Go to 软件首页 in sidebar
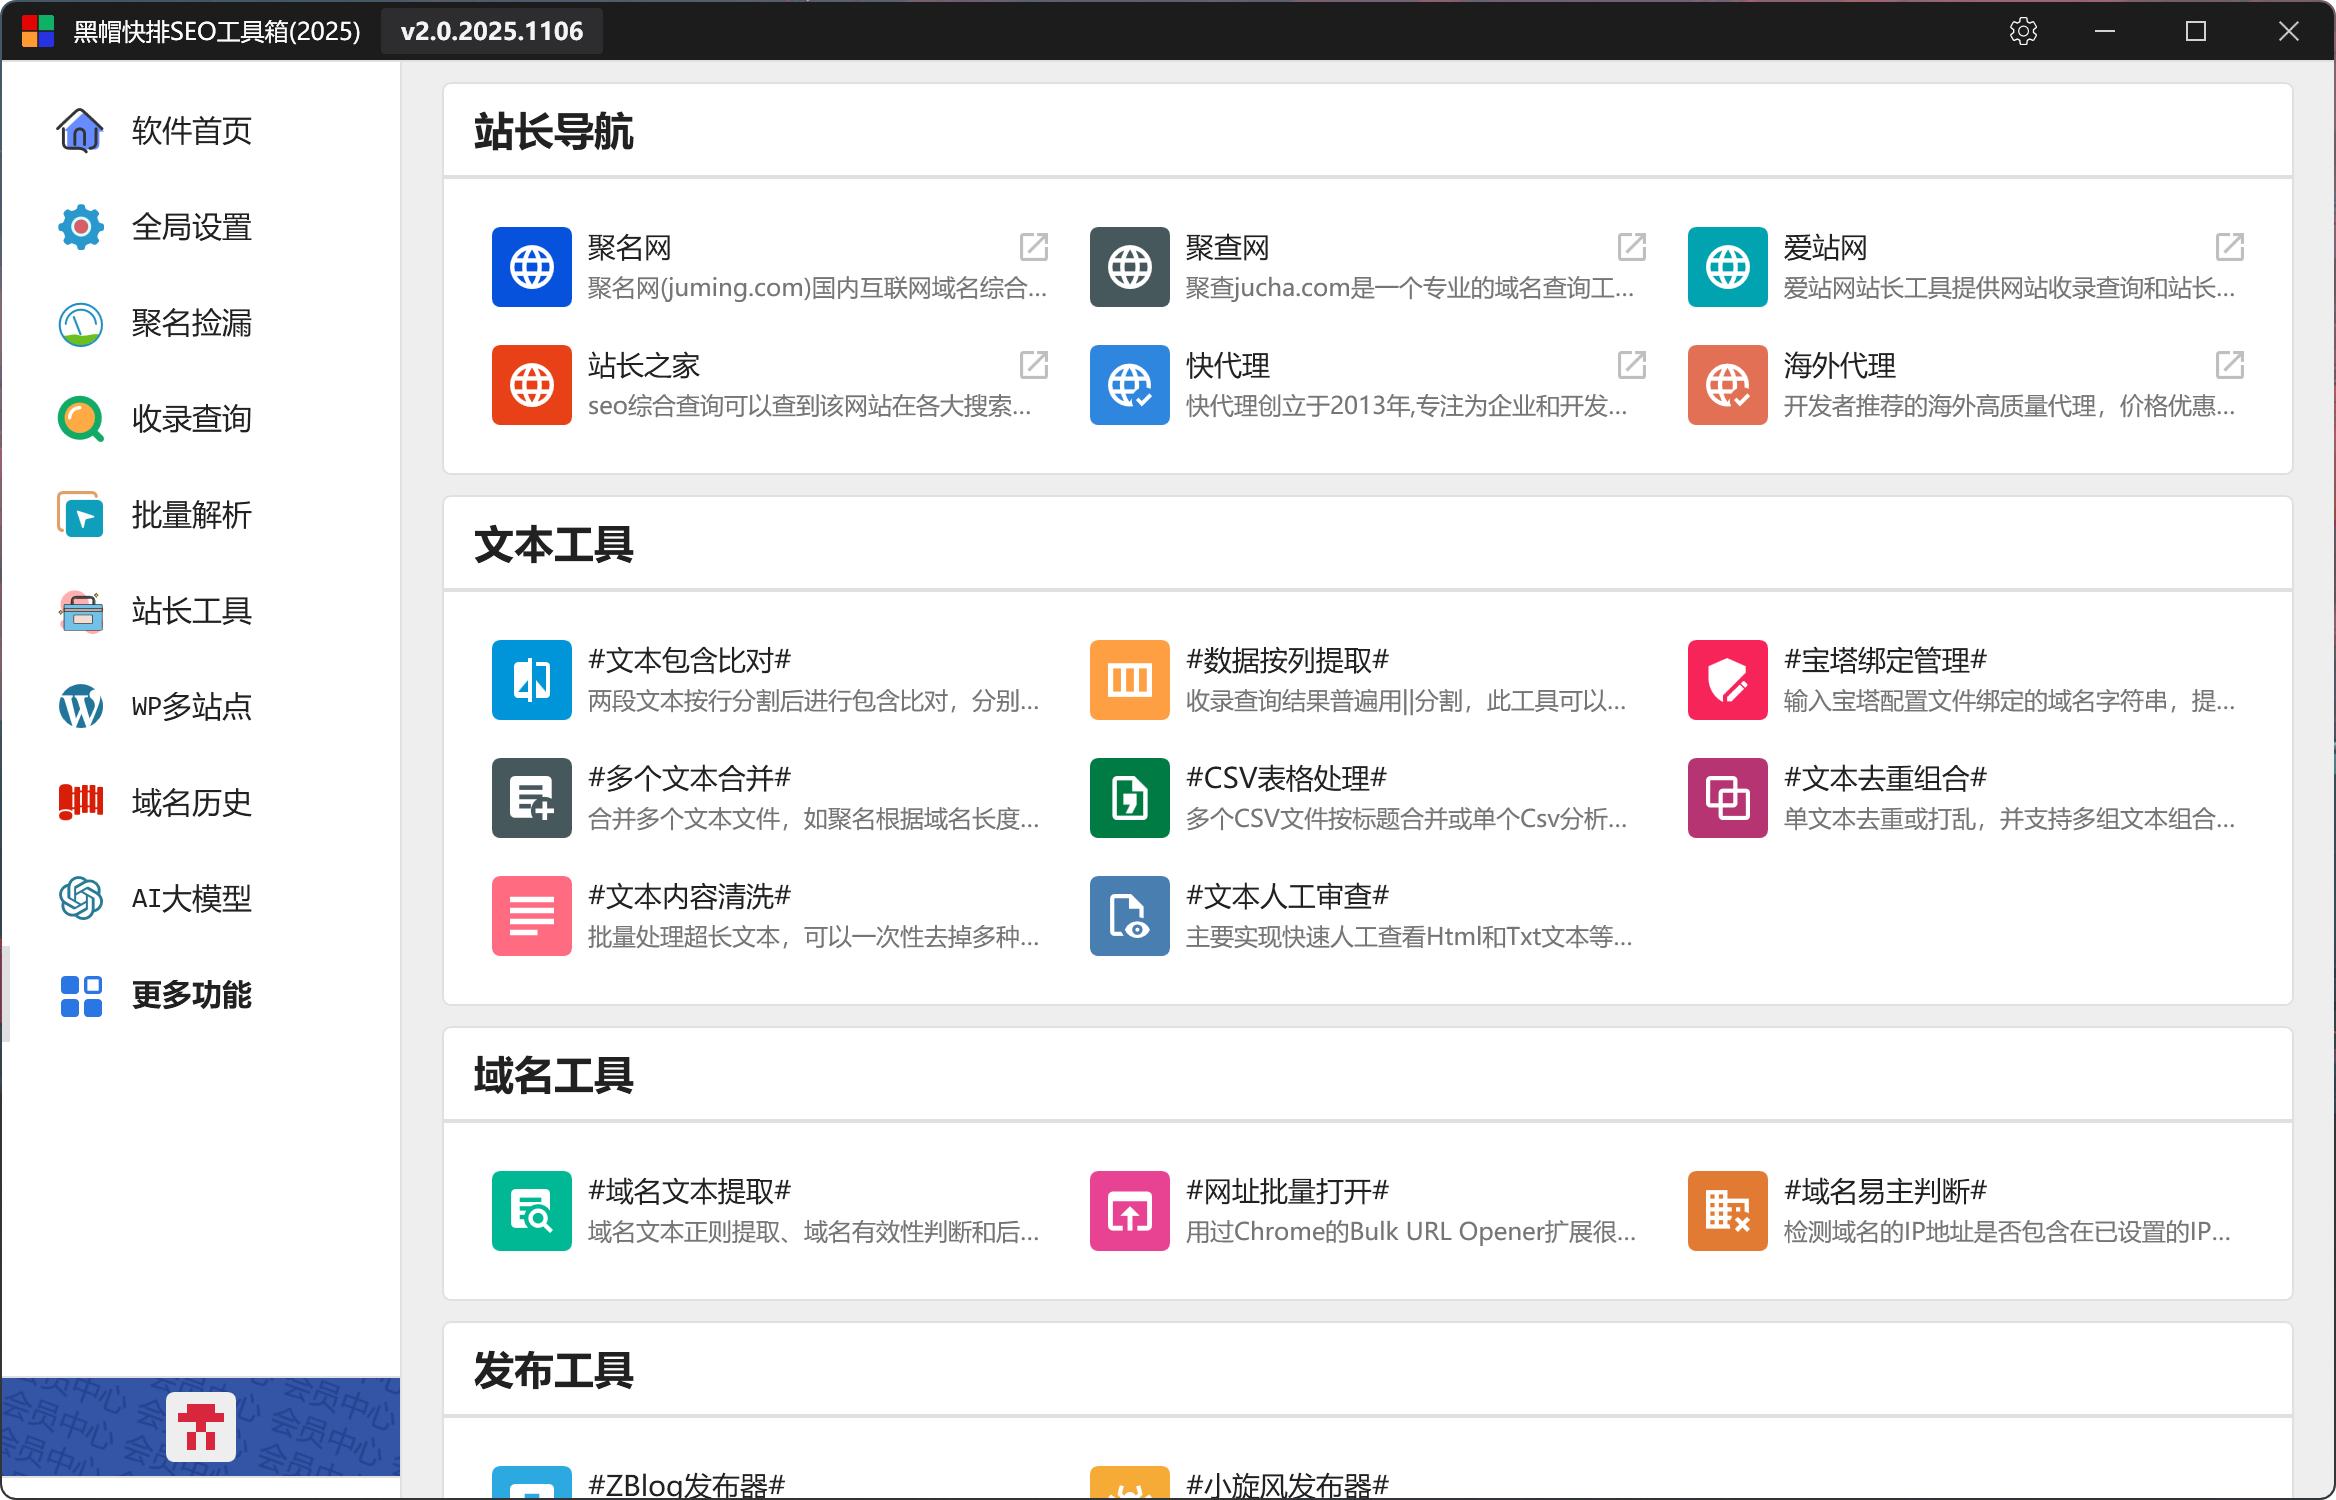2336x1500 pixels. pos(190,131)
